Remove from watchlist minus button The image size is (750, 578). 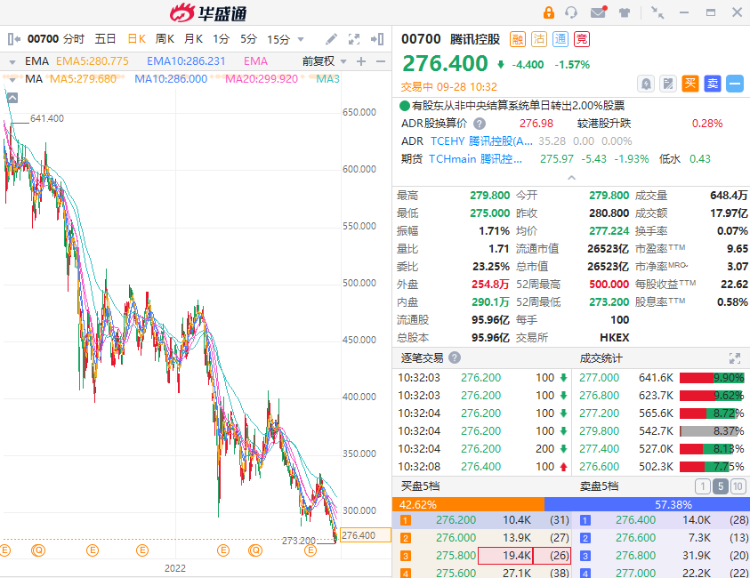click(x=735, y=84)
